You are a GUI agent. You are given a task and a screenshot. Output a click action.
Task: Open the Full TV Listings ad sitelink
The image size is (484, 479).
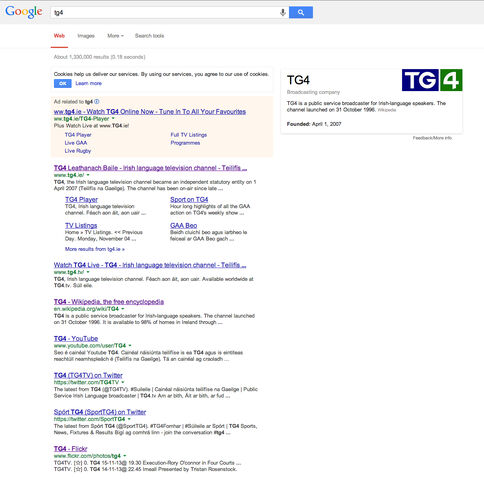click(x=189, y=135)
